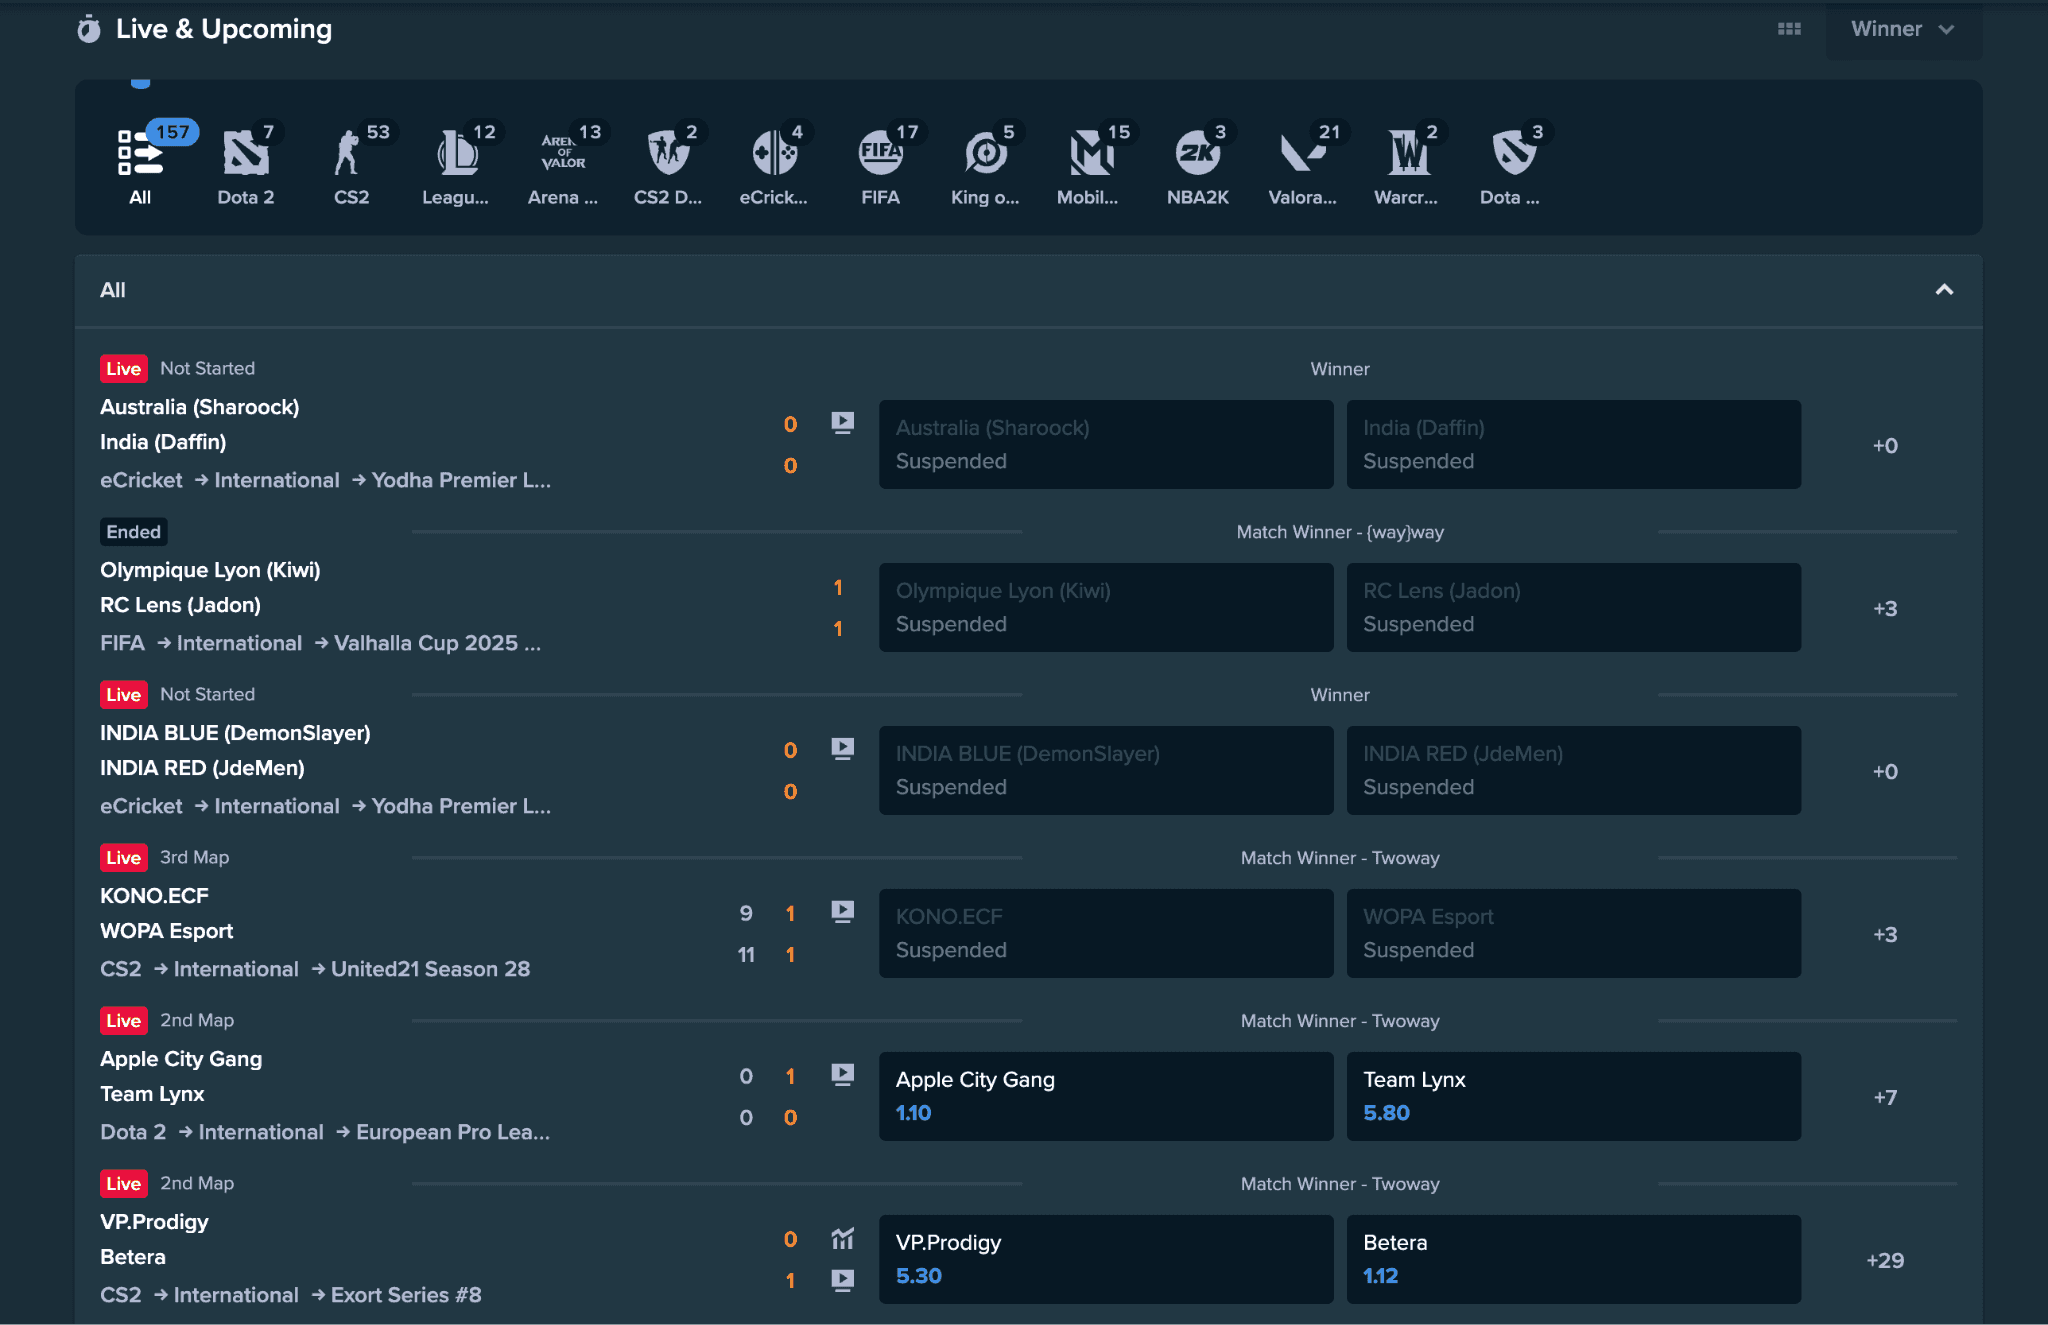Filter by King of Glory icon
Image resolution: width=2048 pixels, height=1325 pixels.
[986, 155]
